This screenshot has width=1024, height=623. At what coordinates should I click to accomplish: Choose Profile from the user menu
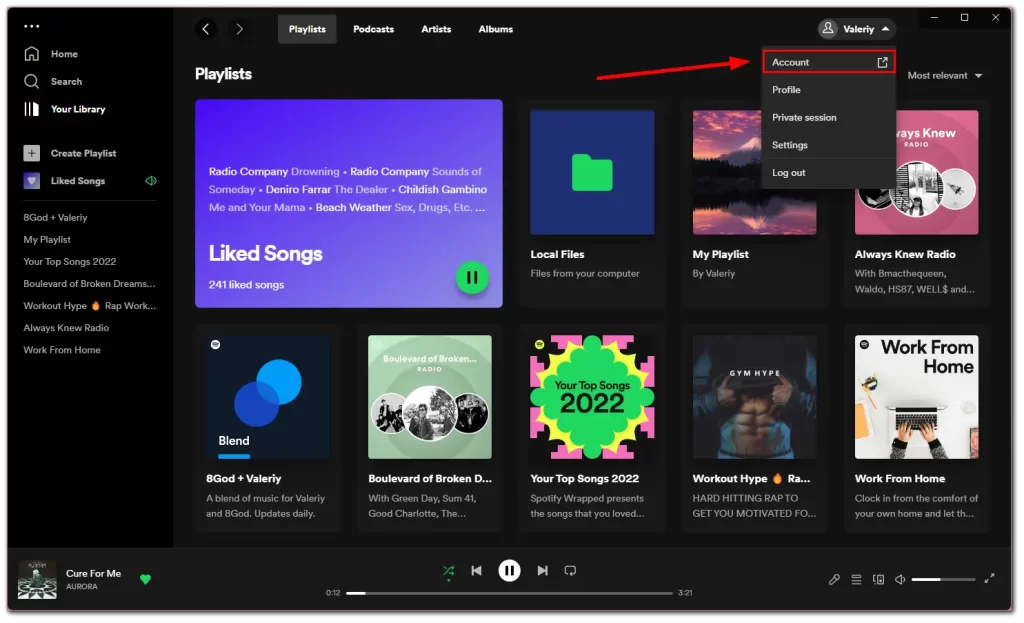click(829, 89)
